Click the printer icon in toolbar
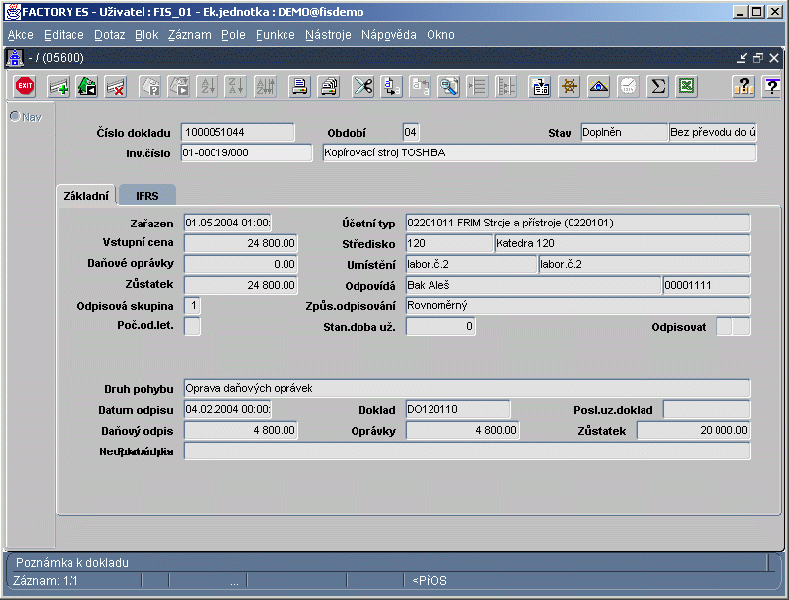This screenshot has width=789, height=600. (x=299, y=87)
